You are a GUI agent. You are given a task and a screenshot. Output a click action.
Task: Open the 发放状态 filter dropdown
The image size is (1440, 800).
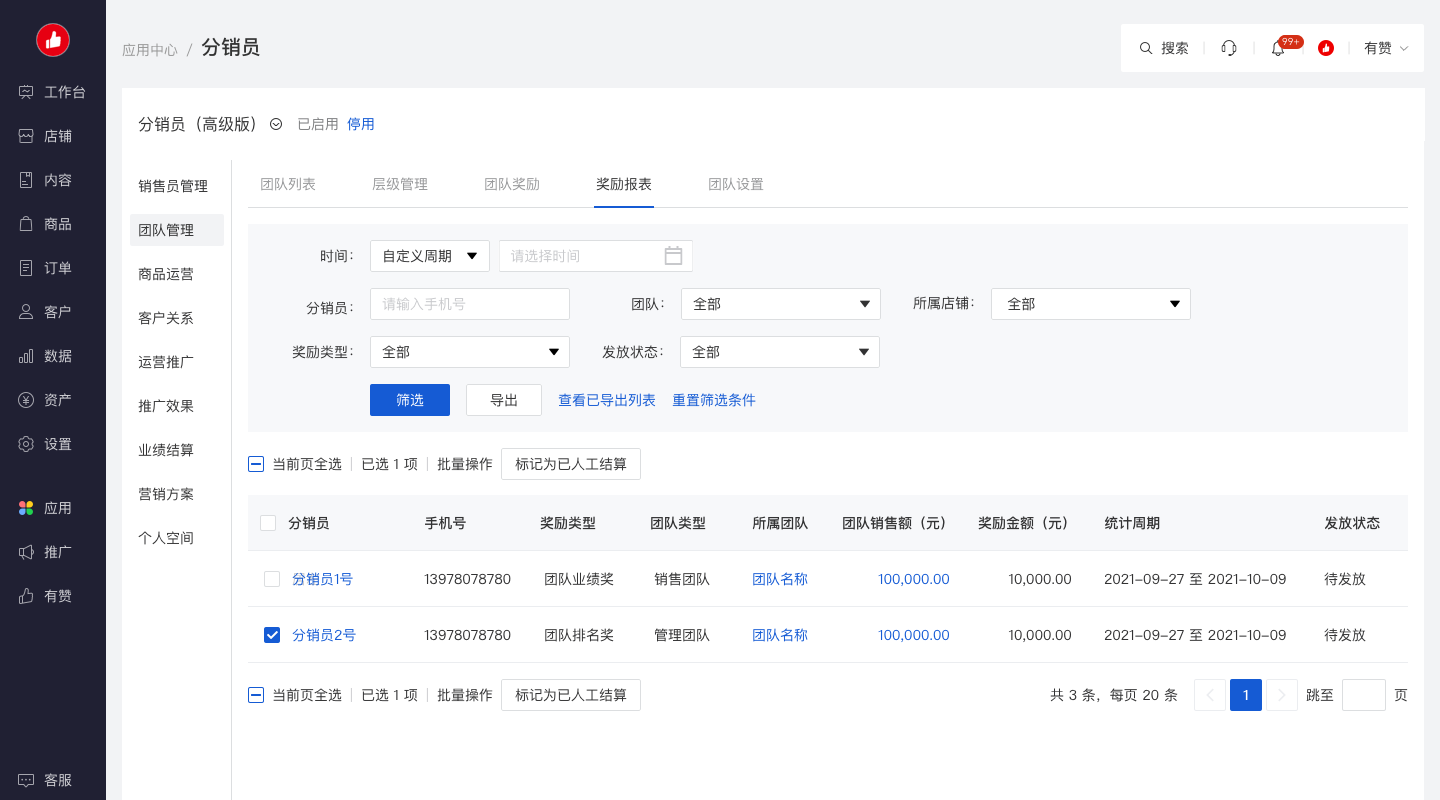[x=780, y=352]
